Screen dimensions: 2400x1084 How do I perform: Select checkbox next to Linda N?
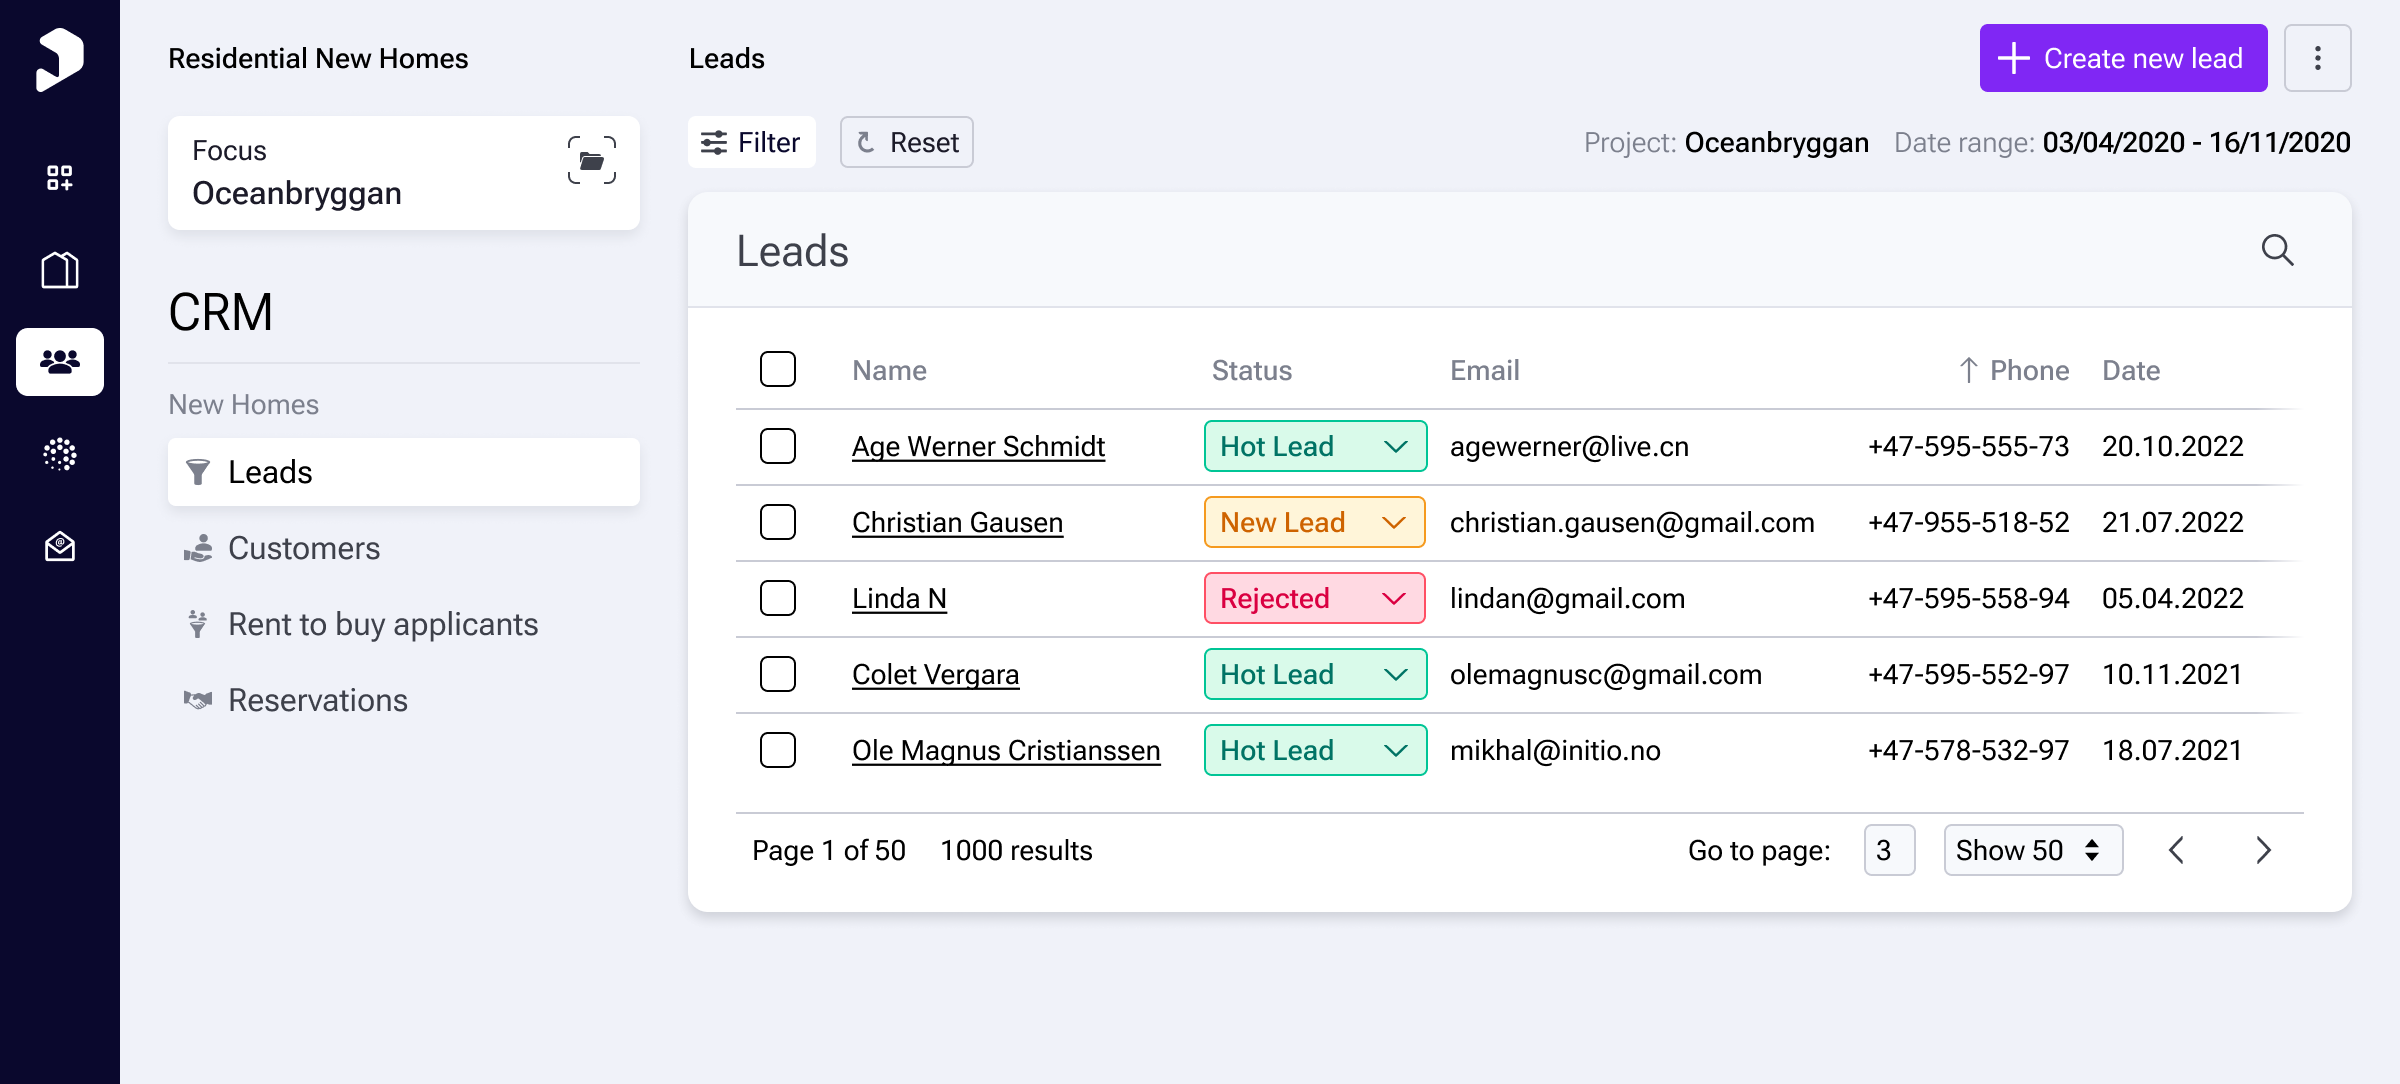[778, 598]
